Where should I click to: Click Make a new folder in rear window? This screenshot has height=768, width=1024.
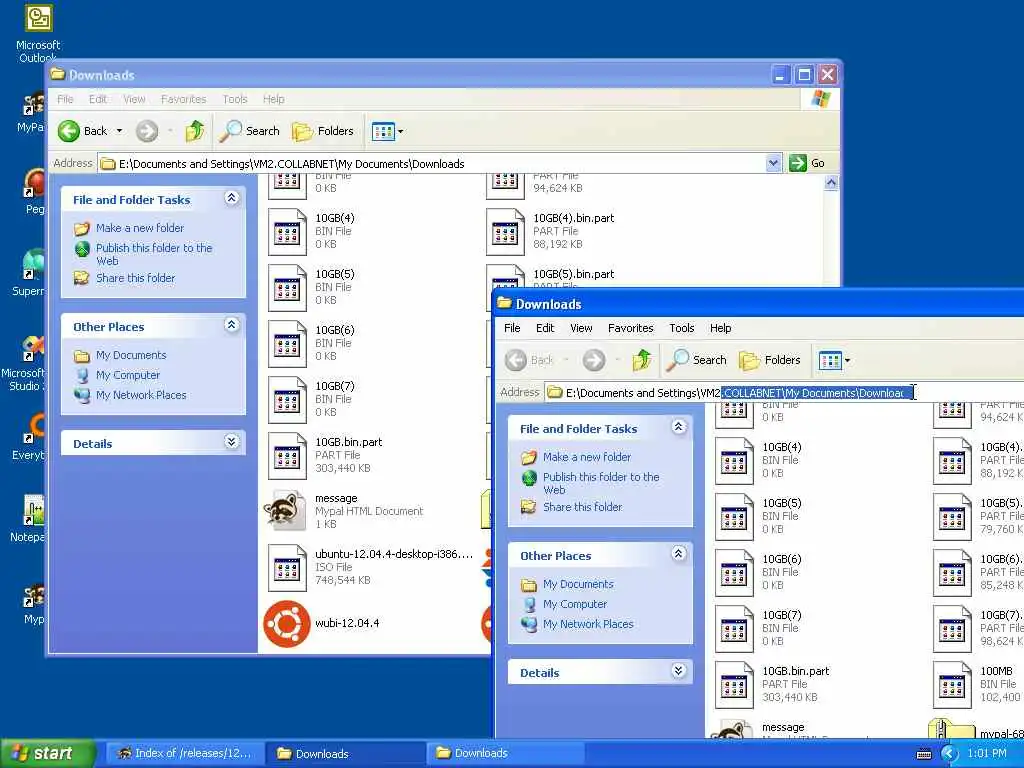tap(140, 228)
